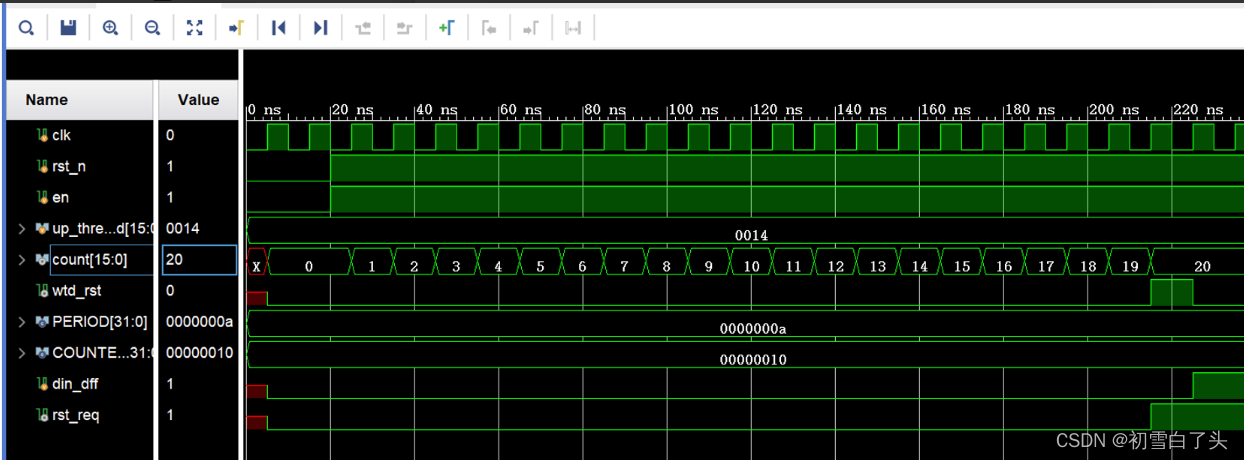Zoom in on the waveform
The height and width of the screenshot is (460, 1244).
point(110,28)
